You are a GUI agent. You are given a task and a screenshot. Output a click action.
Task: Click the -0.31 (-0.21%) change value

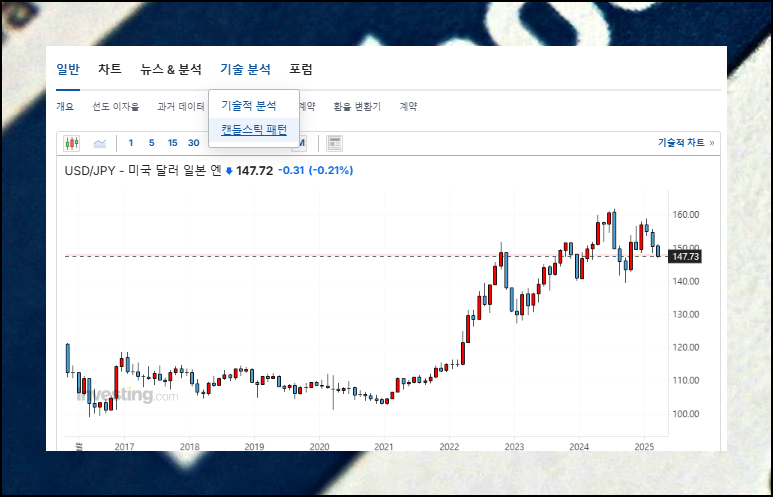pyautogui.click(x=316, y=171)
